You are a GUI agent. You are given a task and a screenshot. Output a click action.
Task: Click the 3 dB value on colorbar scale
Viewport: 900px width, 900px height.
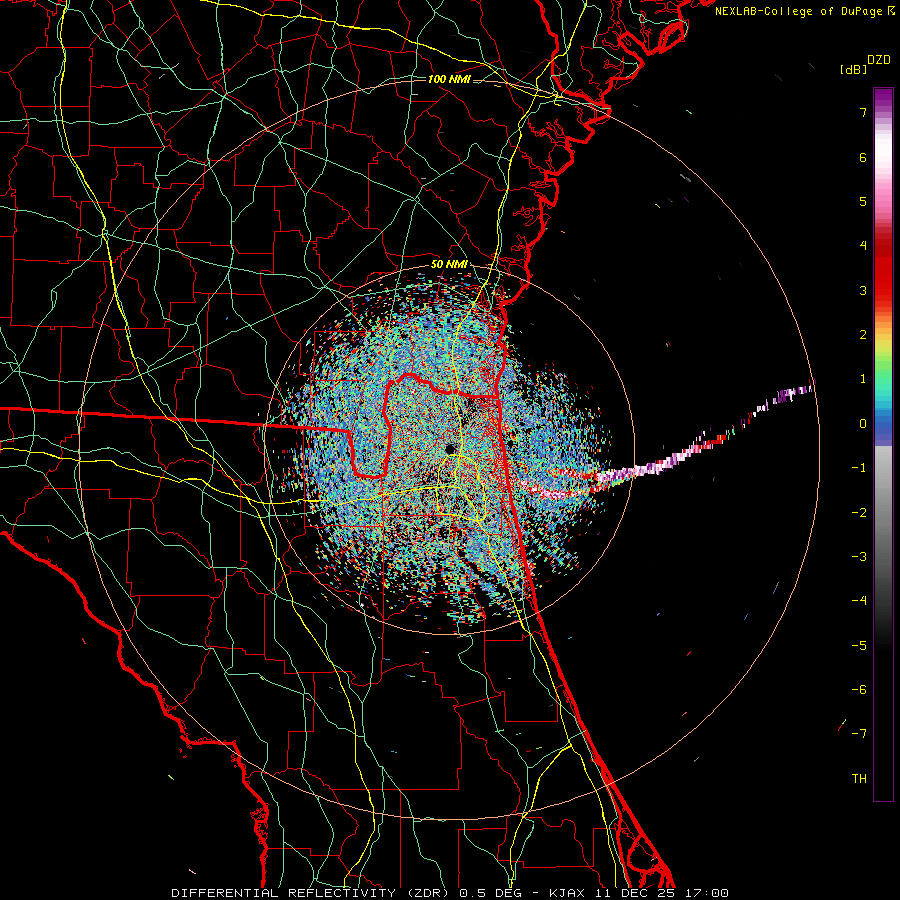point(863,290)
